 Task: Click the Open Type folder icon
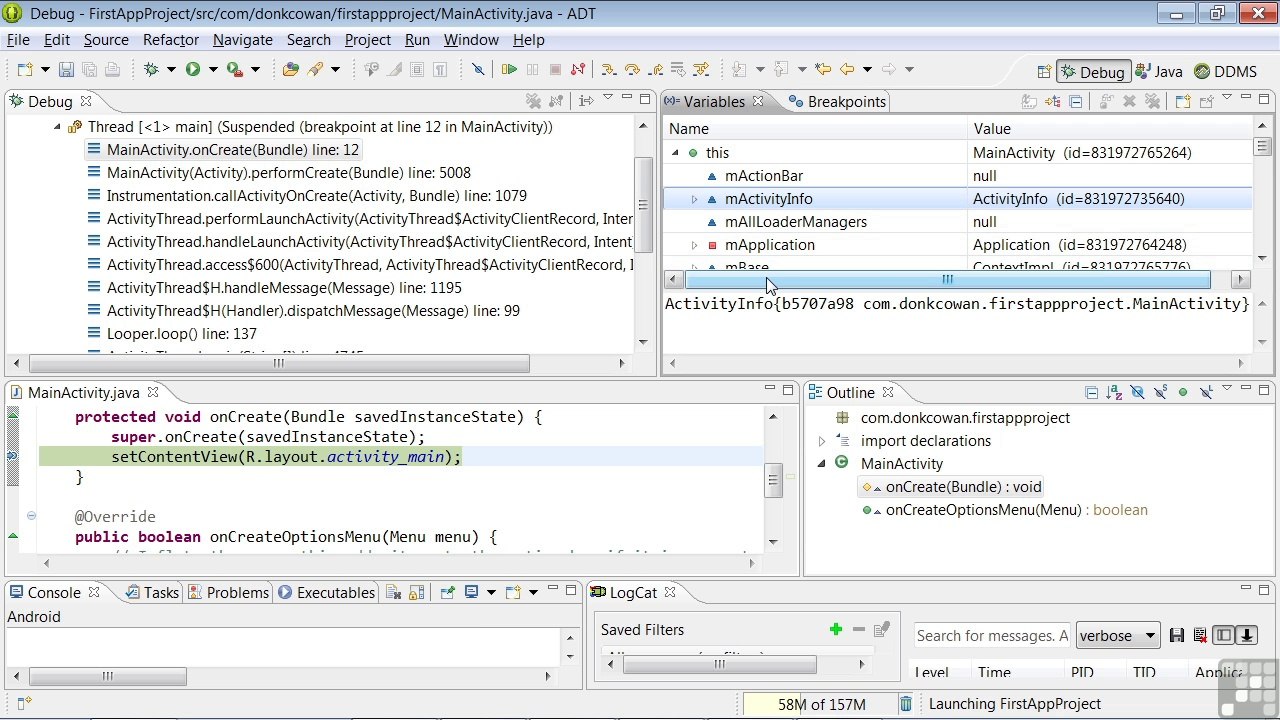tap(291, 69)
